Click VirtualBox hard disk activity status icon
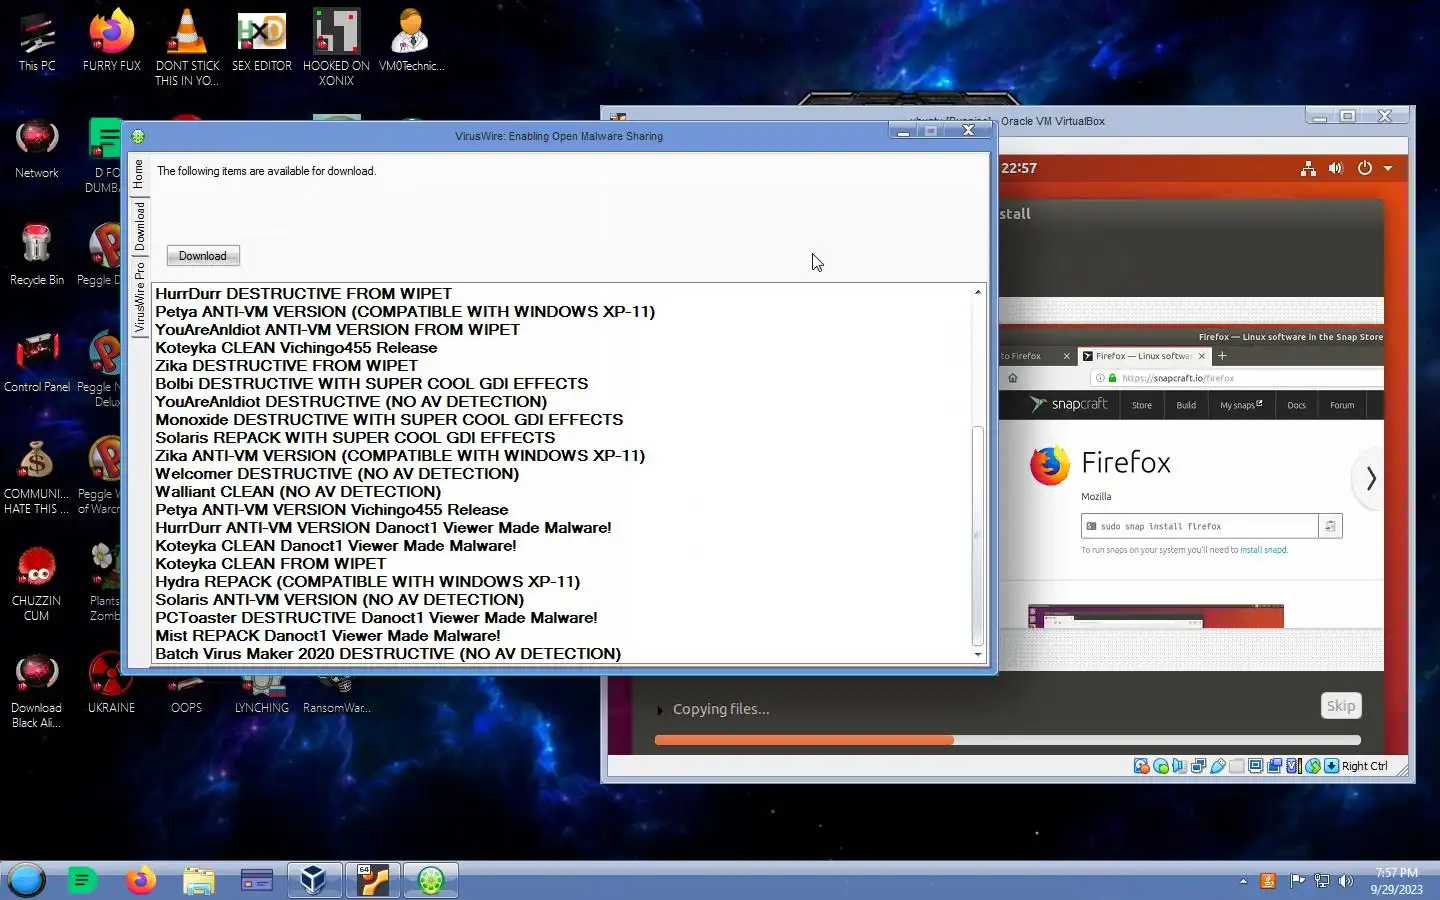The width and height of the screenshot is (1440, 900). point(1142,766)
